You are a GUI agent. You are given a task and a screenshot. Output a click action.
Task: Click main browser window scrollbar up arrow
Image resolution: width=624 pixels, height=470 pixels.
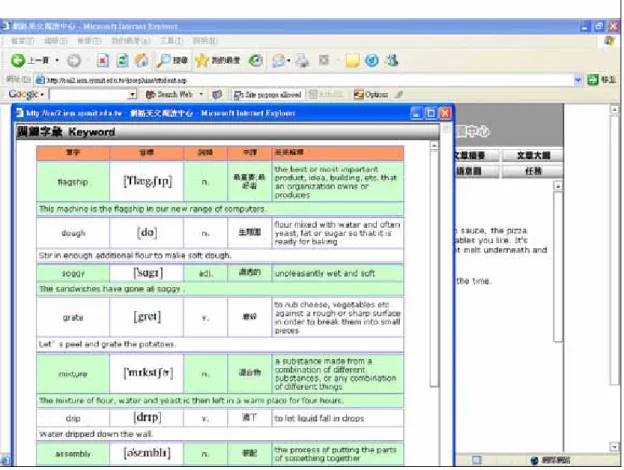tap(614, 109)
